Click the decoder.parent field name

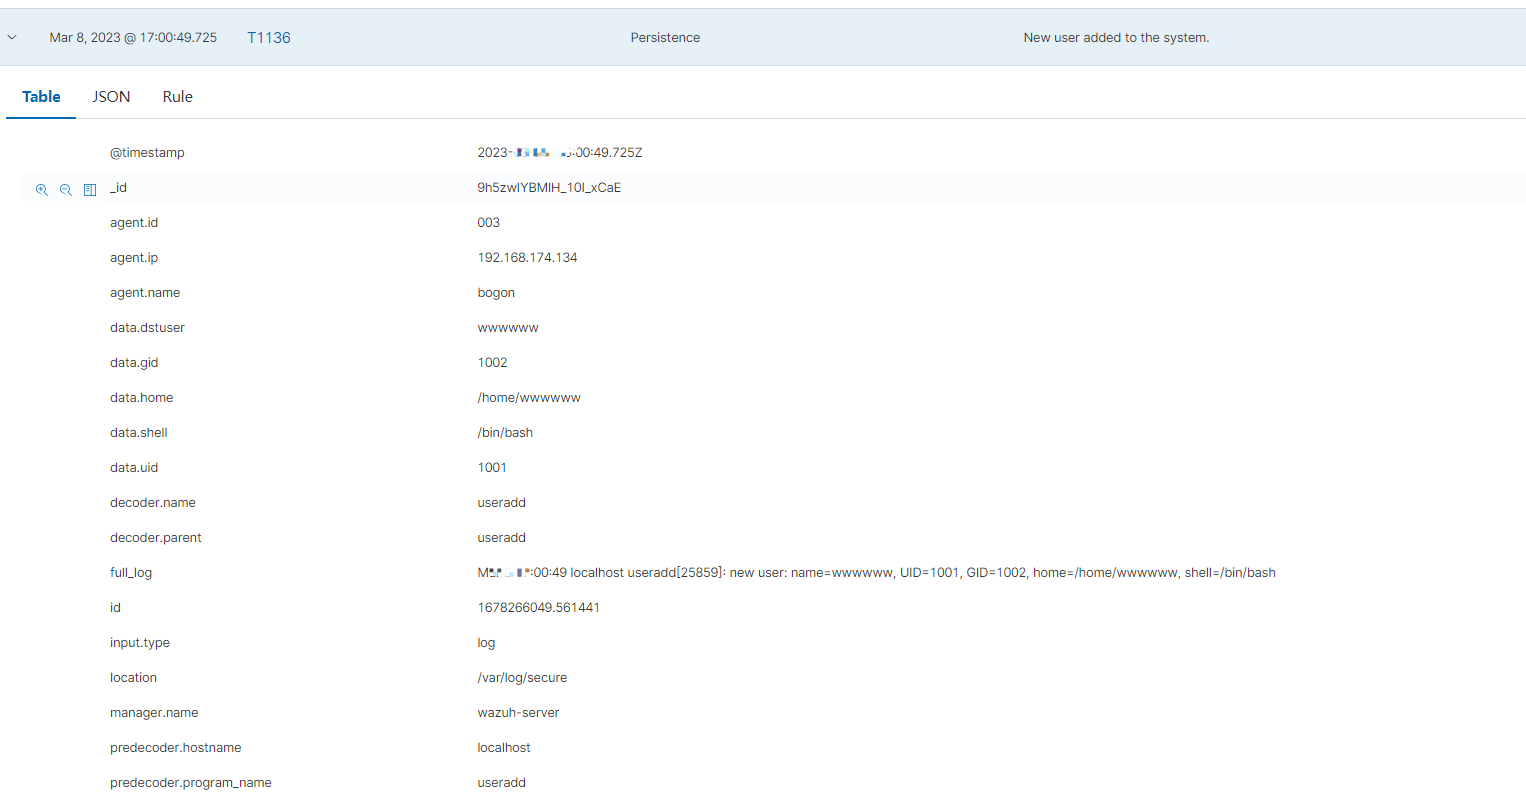pyautogui.click(x=156, y=538)
